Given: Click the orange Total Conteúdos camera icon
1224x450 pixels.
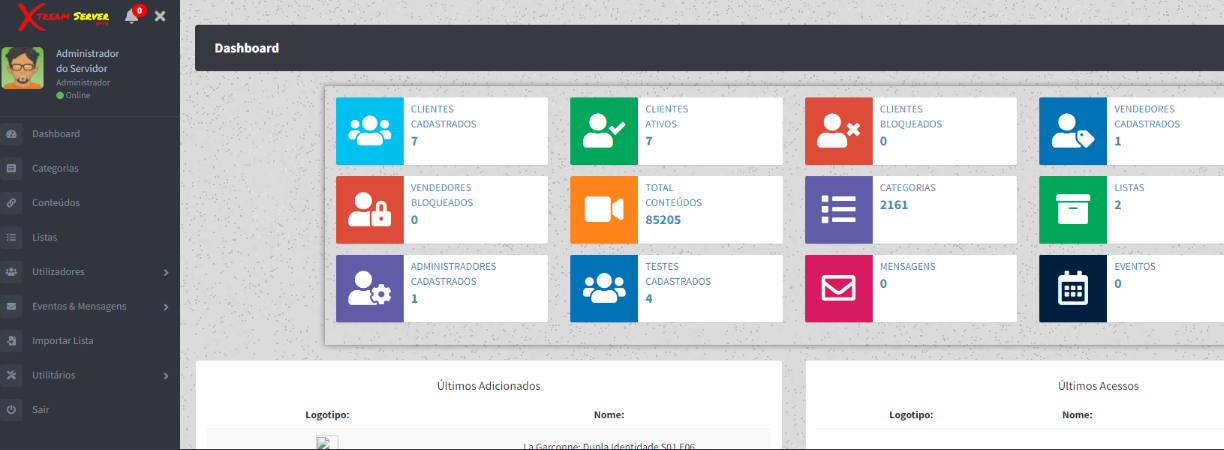Looking at the screenshot, I should tap(604, 210).
